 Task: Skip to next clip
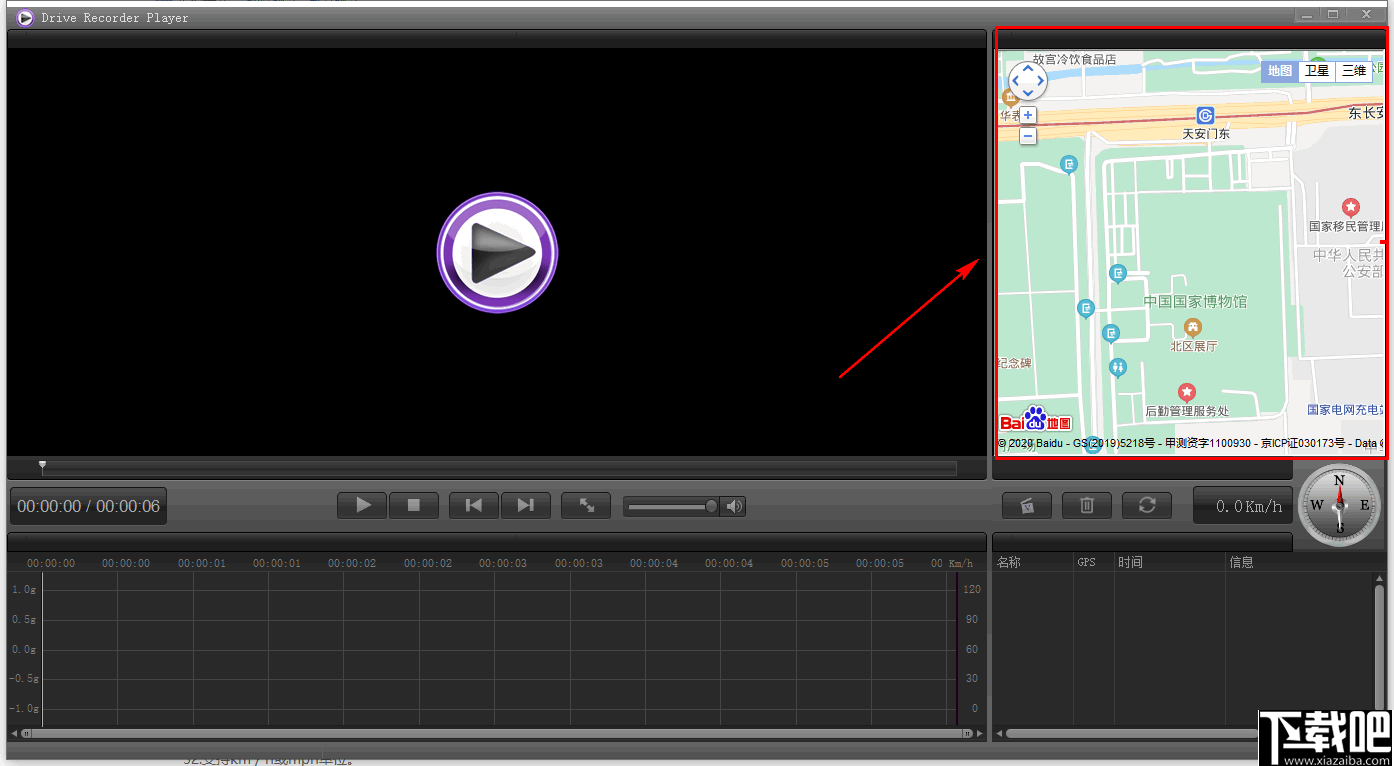[526, 505]
